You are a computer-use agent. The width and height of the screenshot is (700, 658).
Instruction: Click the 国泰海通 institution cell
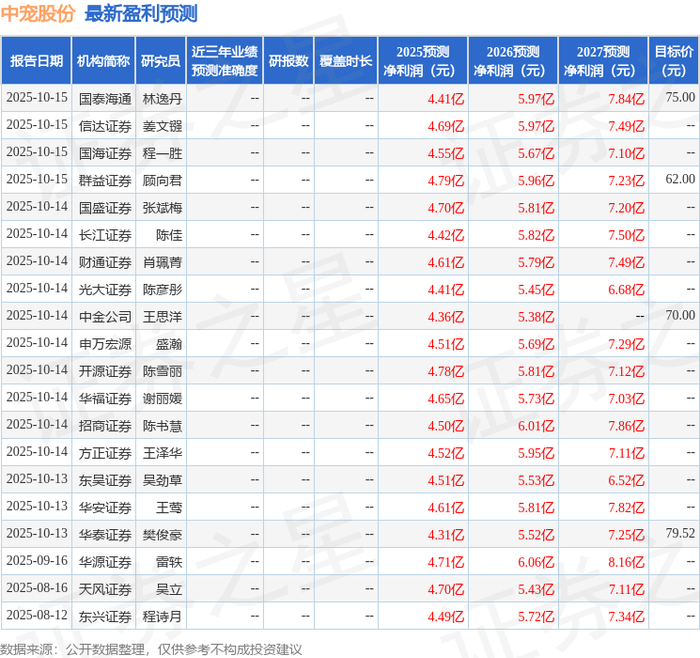[105, 99]
